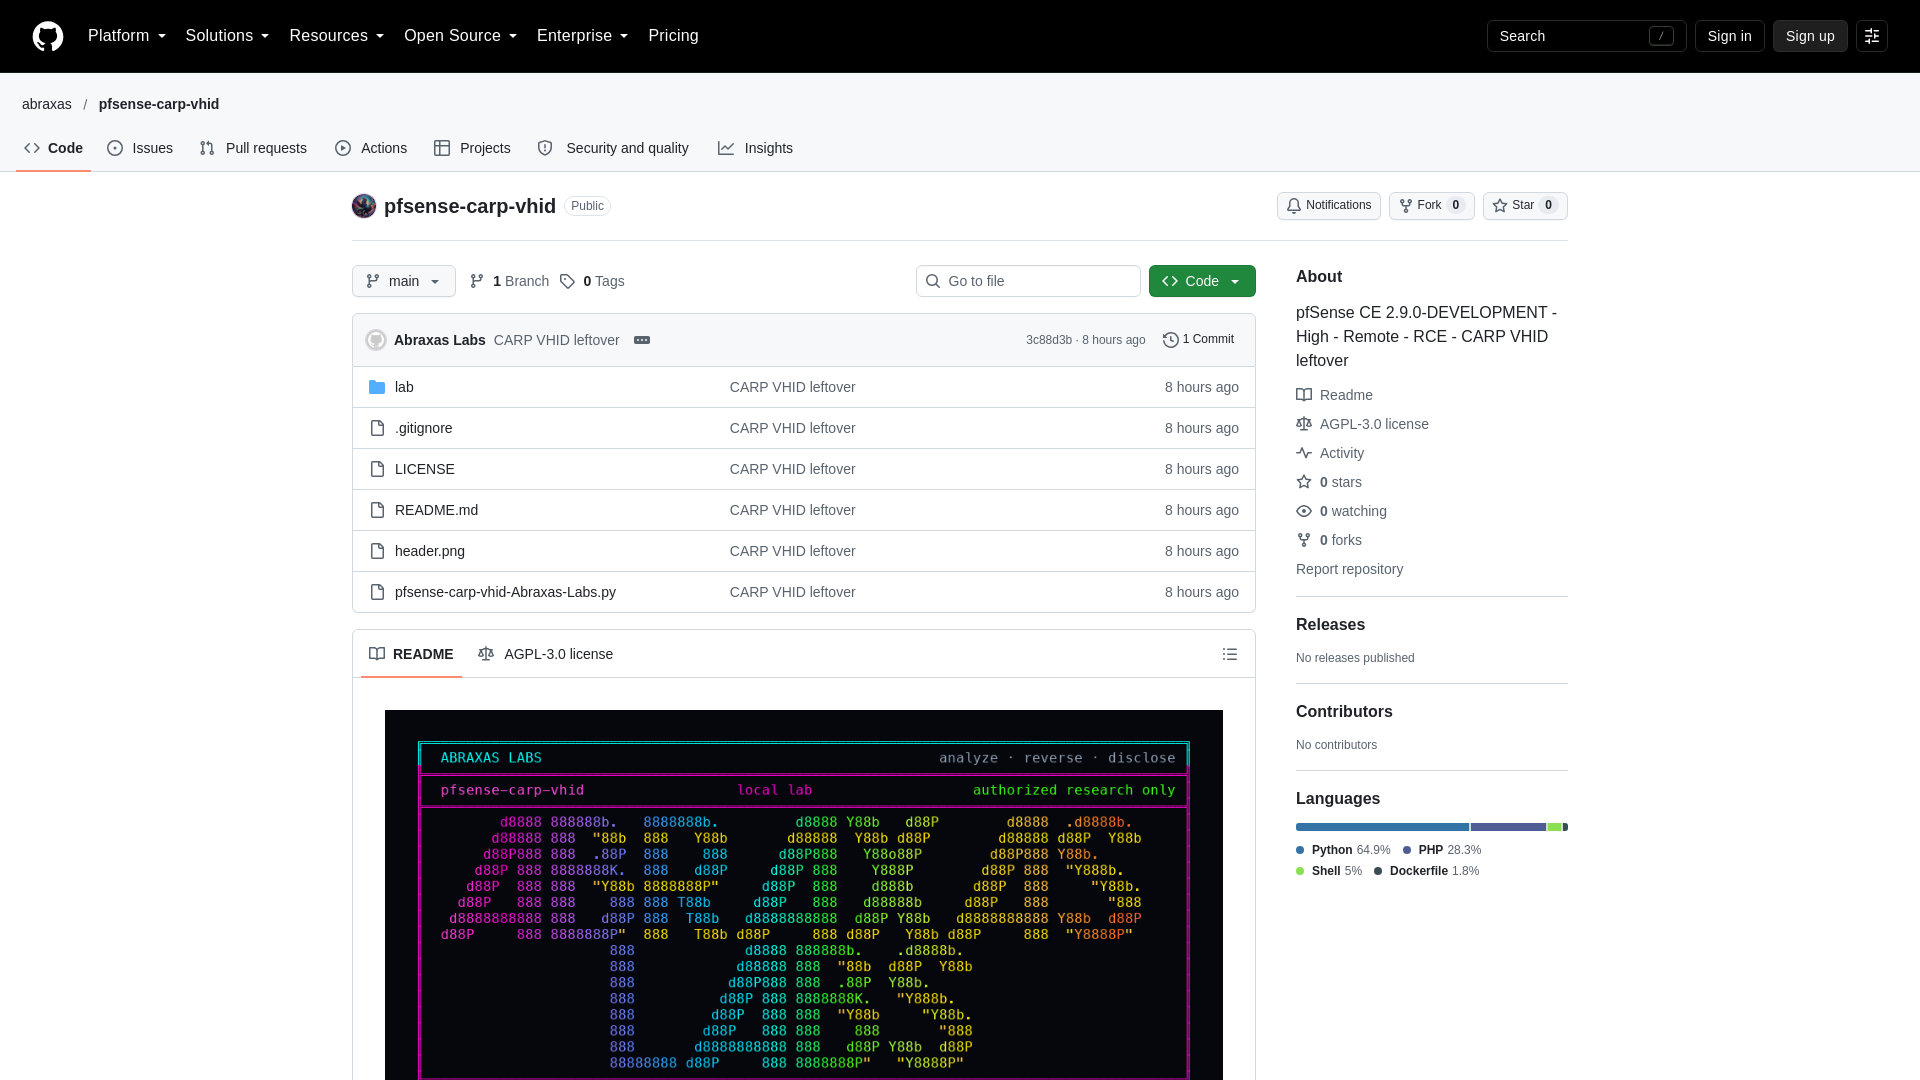Open the main branch selector dropdown

point(404,281)
